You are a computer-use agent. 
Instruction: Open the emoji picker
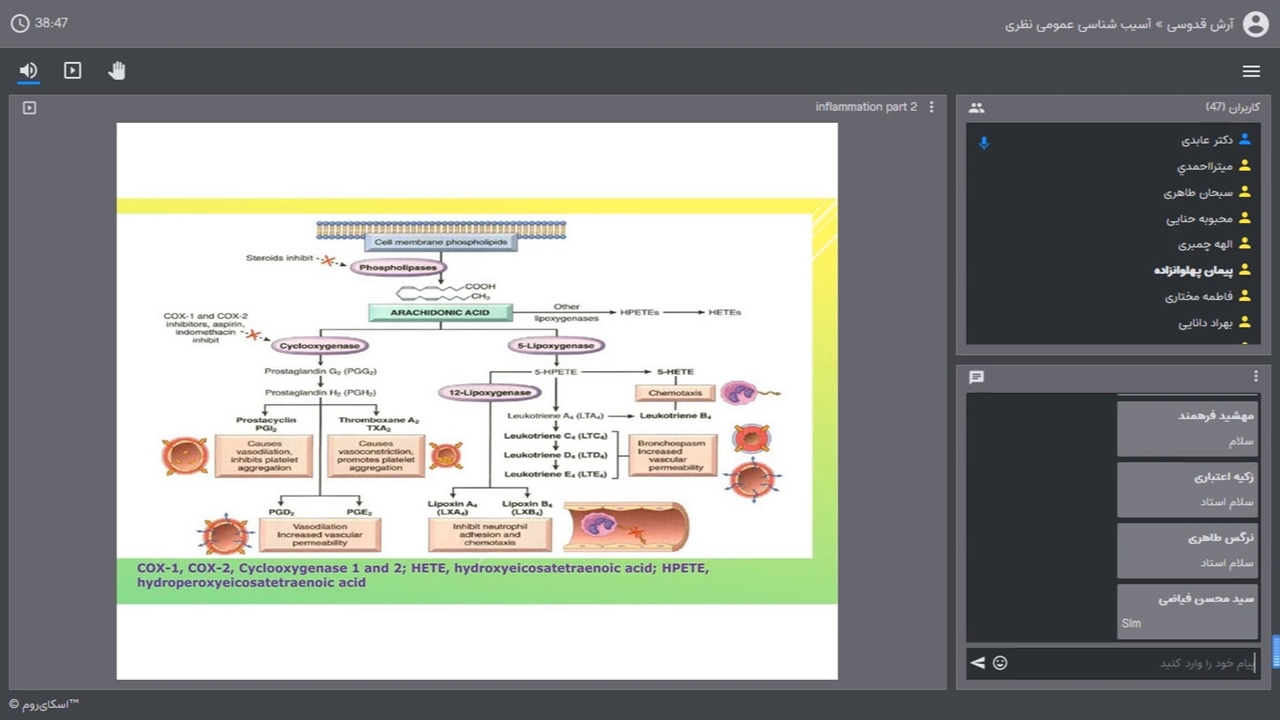tap(1000, 663)
